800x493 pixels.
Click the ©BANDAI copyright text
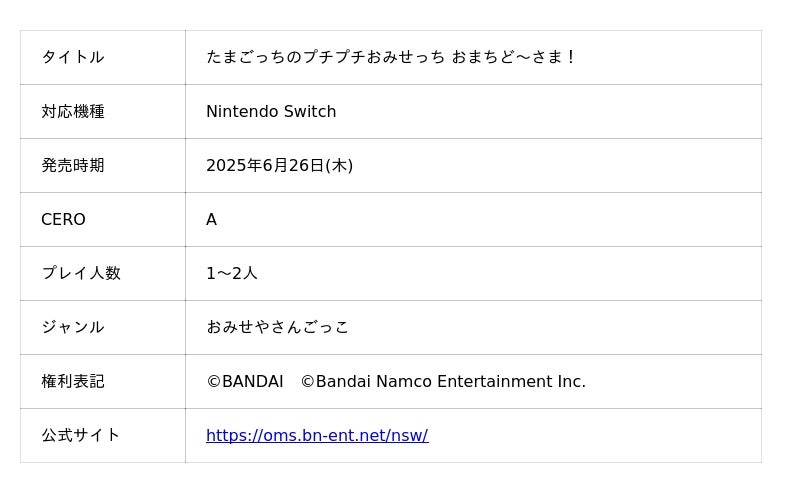pos(244,381)
